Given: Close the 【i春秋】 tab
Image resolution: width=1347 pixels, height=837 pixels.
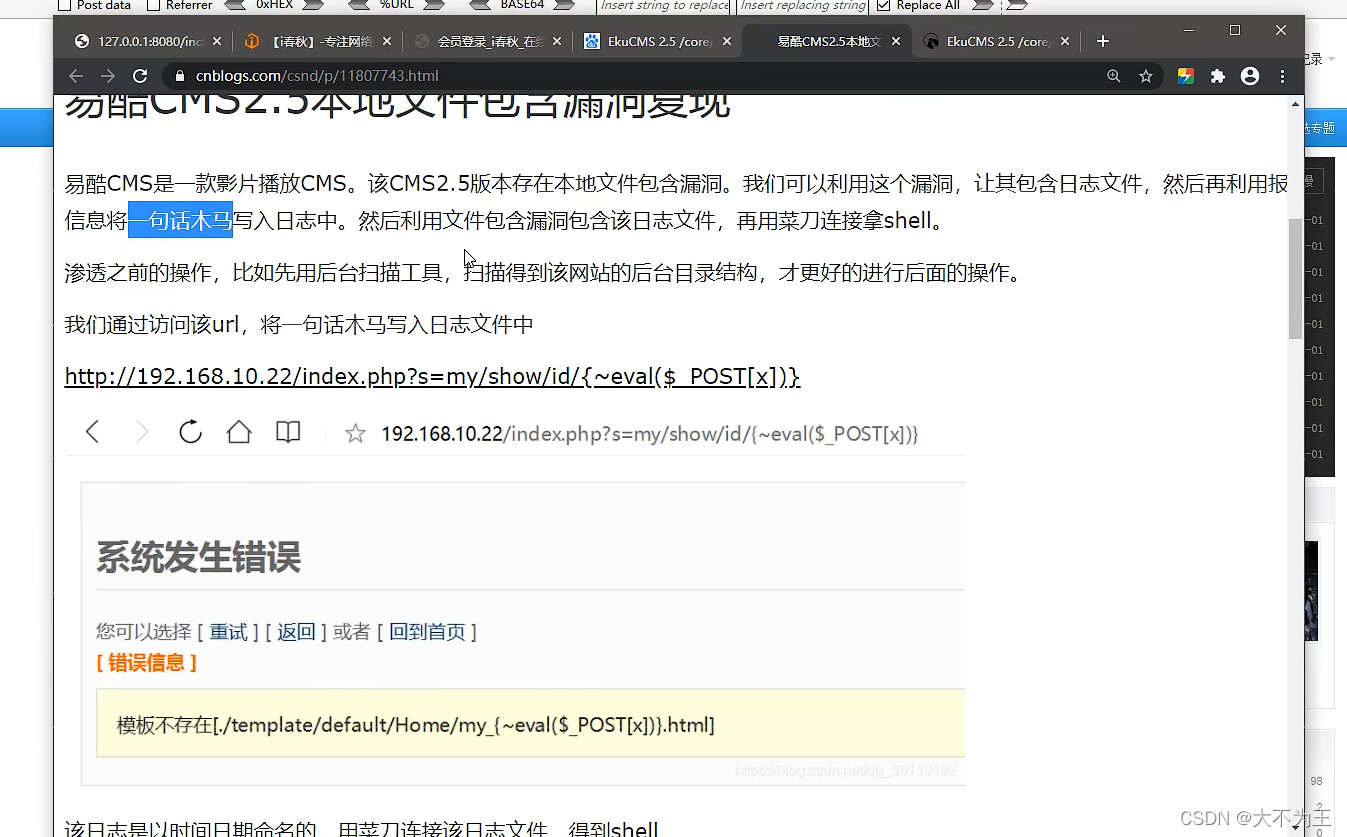Looking at the screenshot, I should point(387,42).
